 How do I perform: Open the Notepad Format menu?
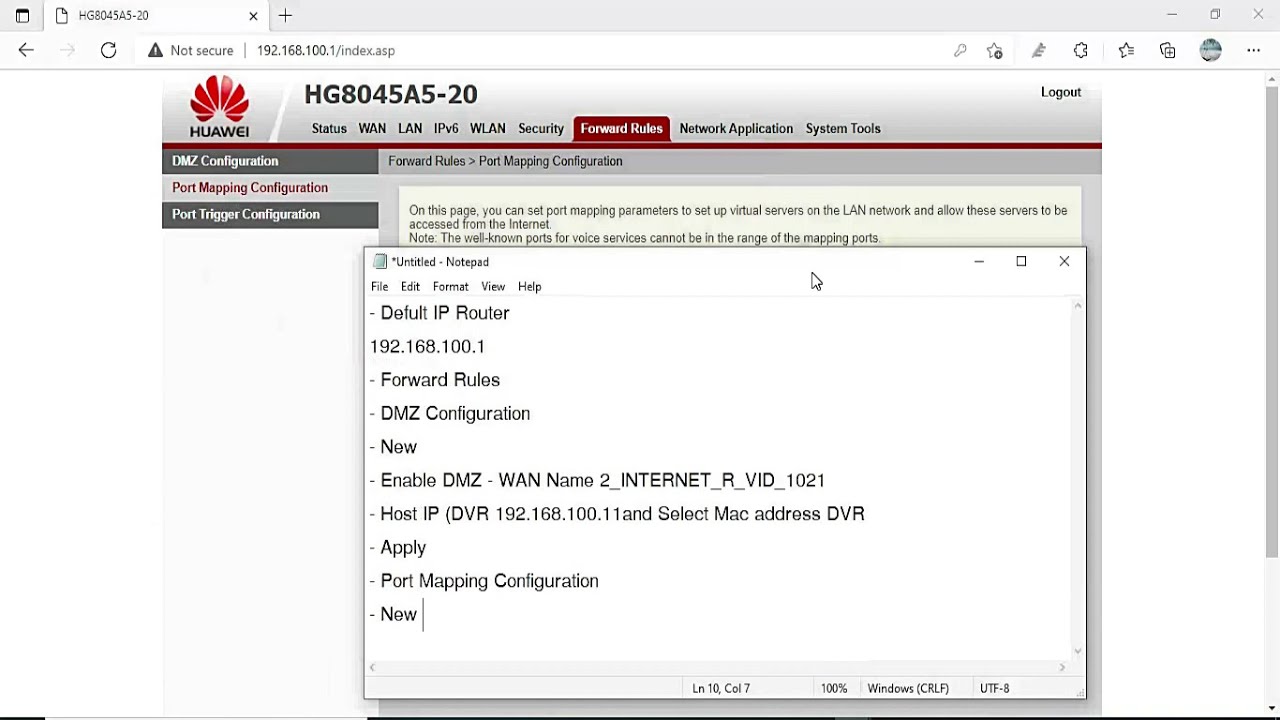coord(450,287)
